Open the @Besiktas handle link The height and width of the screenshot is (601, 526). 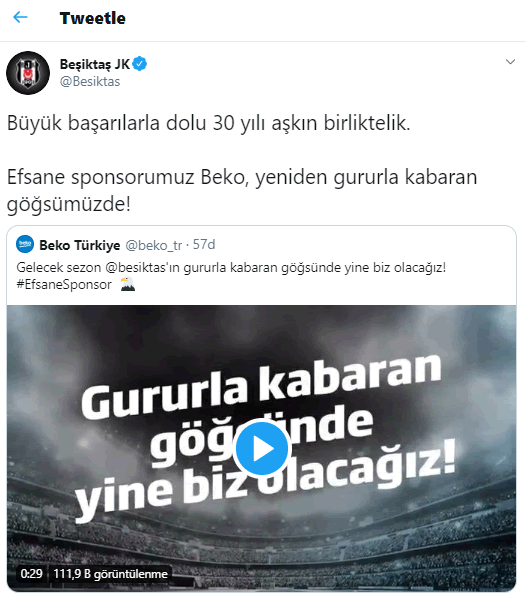pyautogui.click(x=90, y=82)
